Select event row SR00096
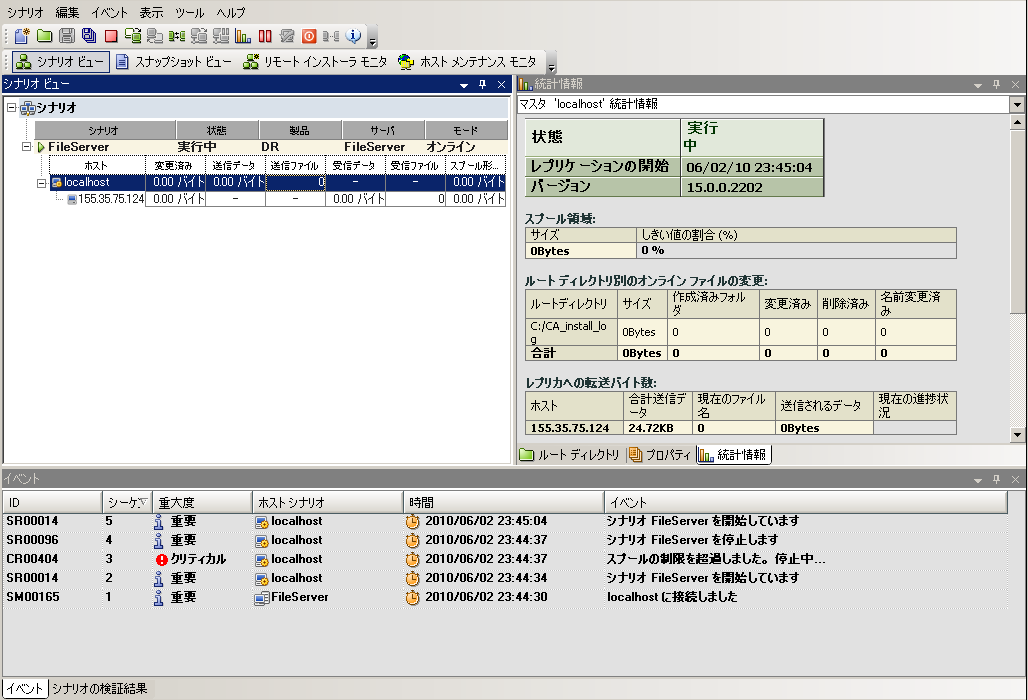 click(x=505, y=541)
